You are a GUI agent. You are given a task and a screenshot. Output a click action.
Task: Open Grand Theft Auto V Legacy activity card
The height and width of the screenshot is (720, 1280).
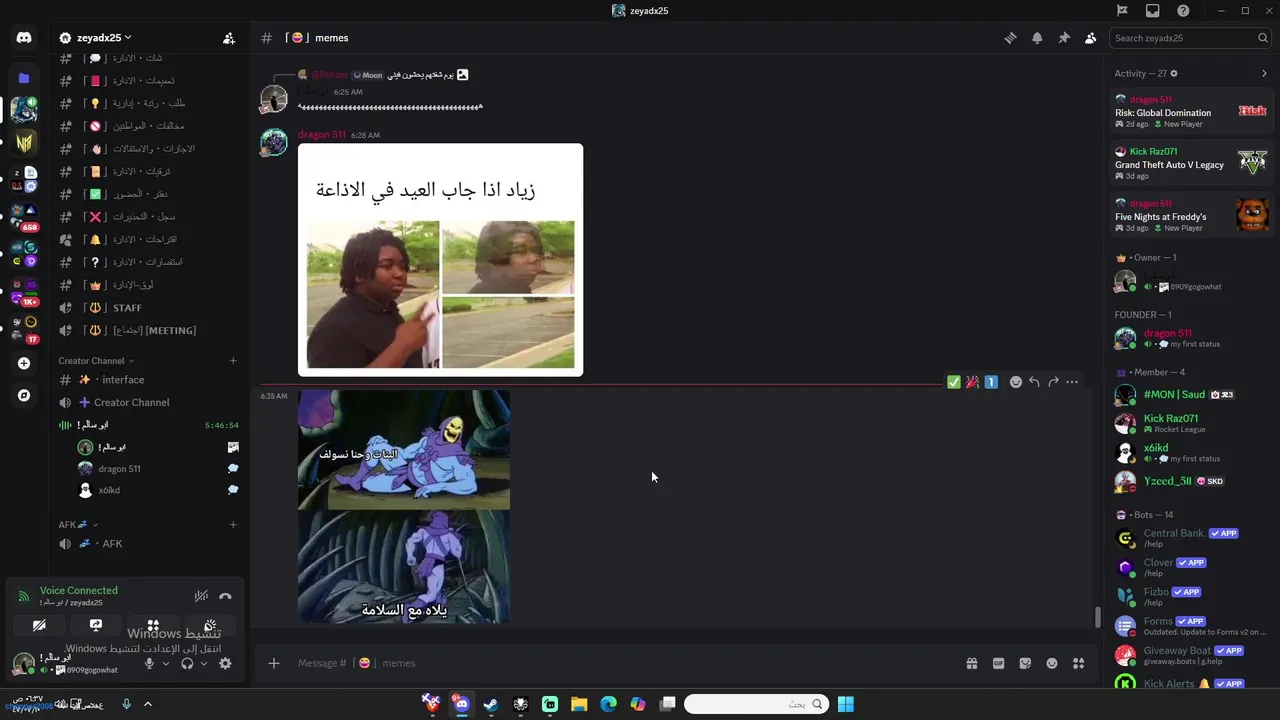(1192, 164)
